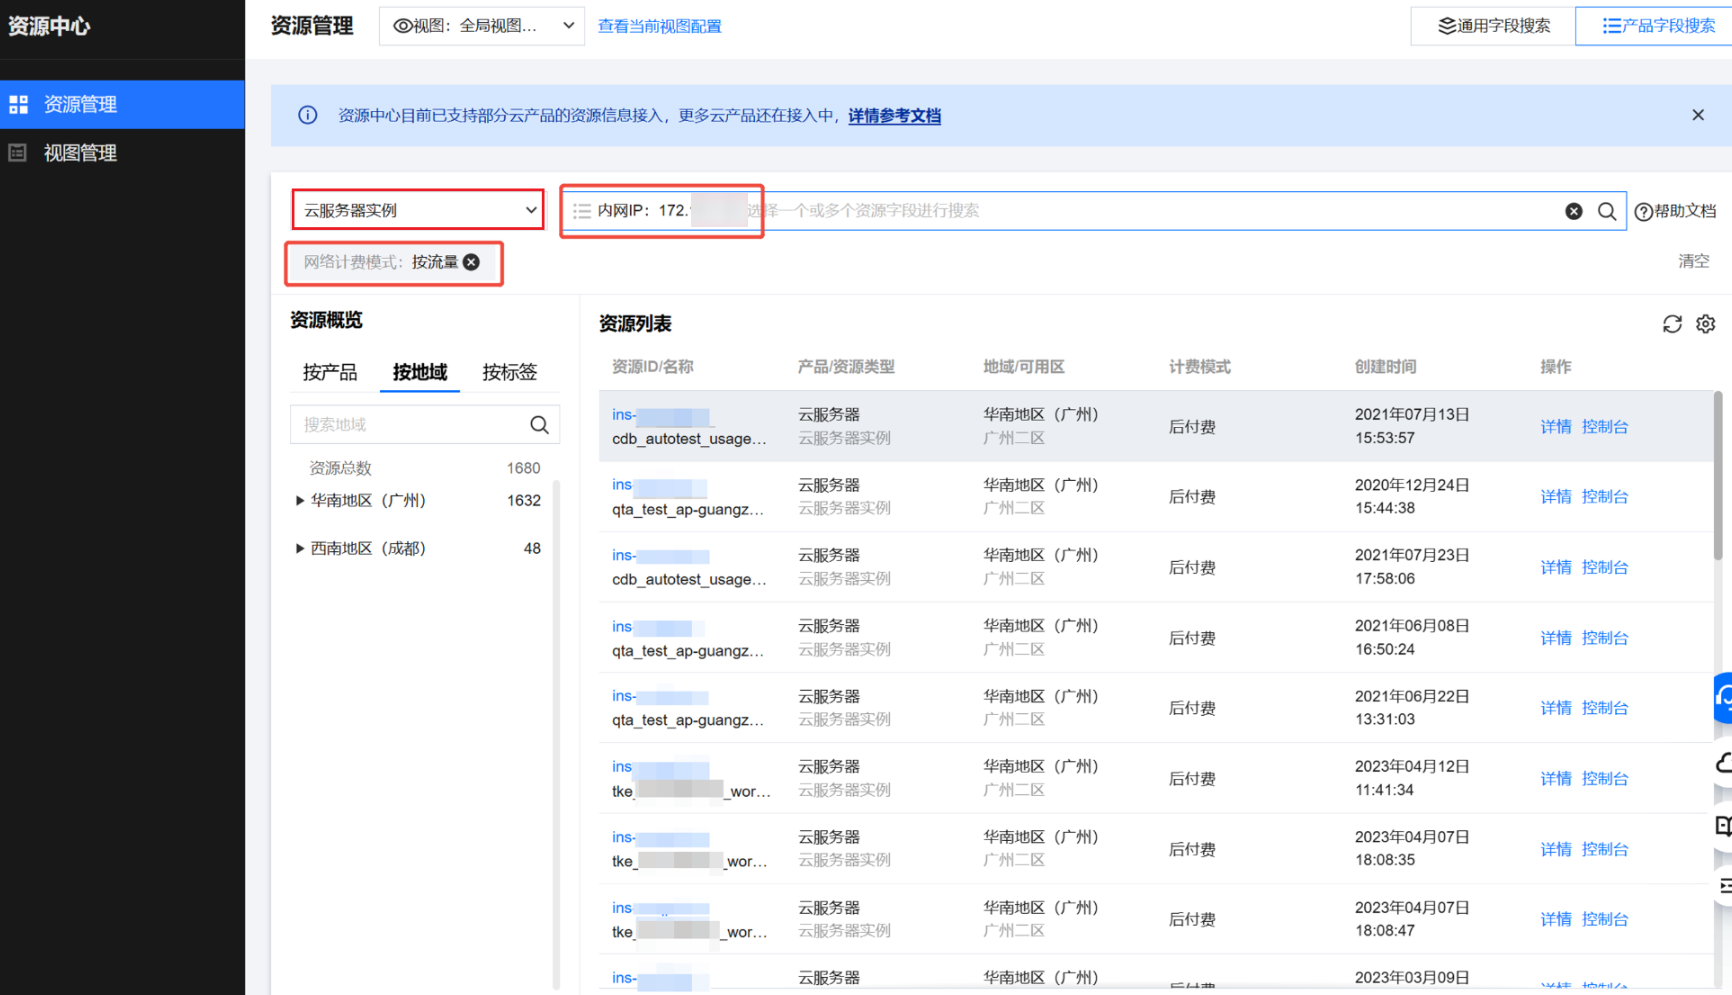Select 通用字段搜索 search mode
This screenshot has height=995, width=1732.
1493,26
